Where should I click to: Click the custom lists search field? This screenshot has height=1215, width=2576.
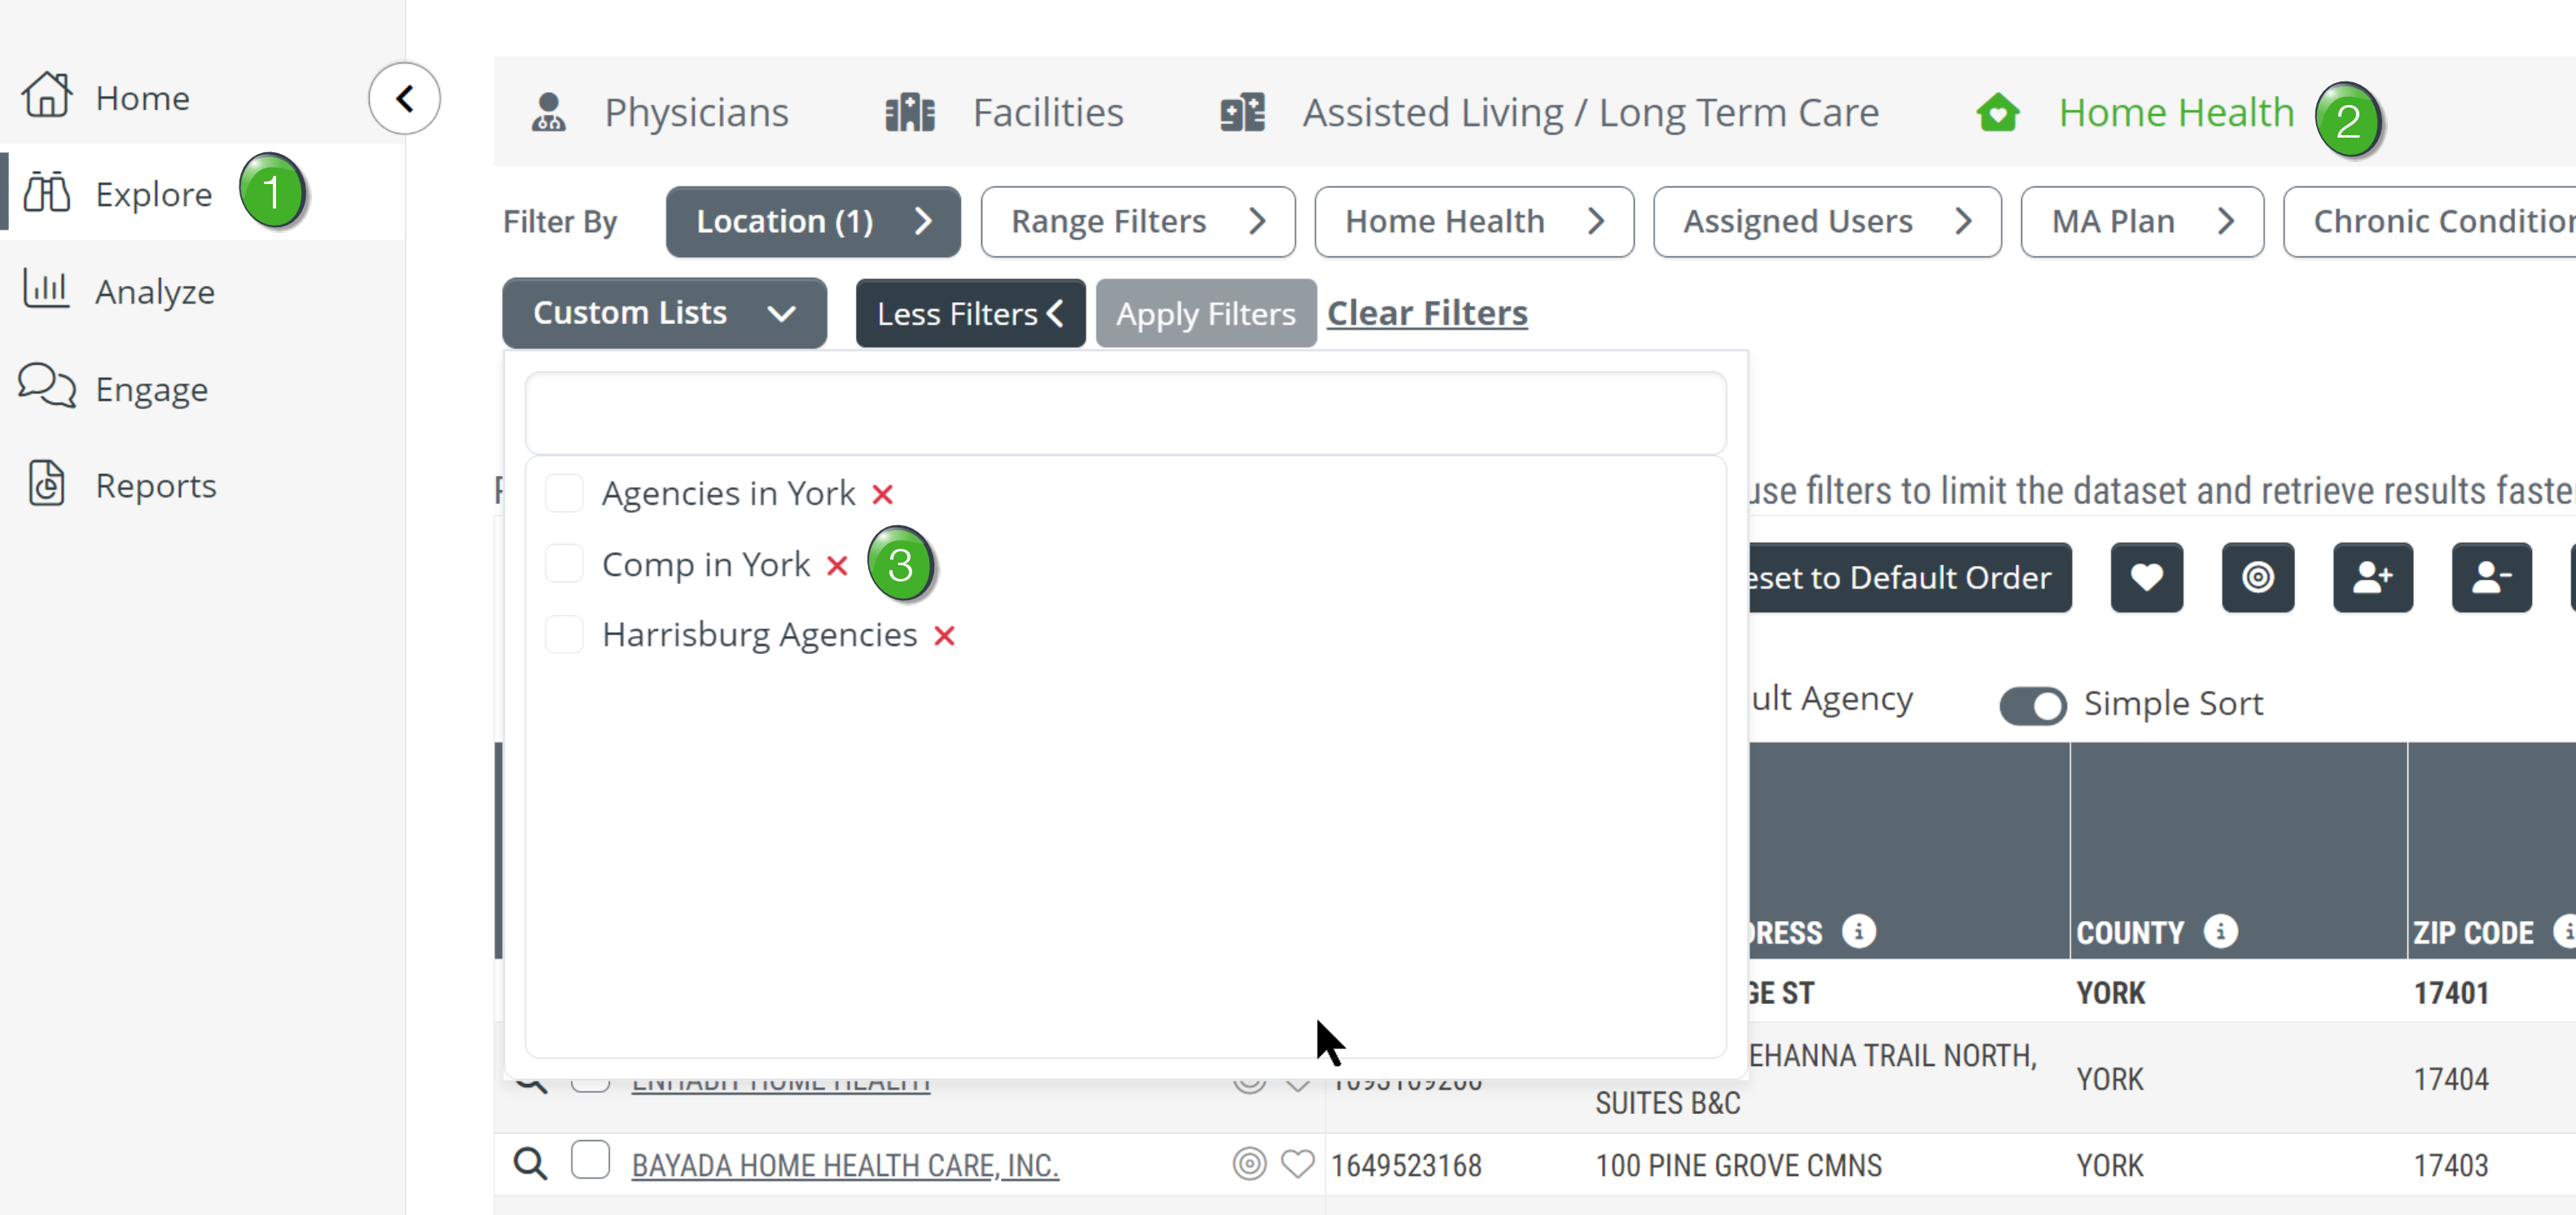point(1125,413)
